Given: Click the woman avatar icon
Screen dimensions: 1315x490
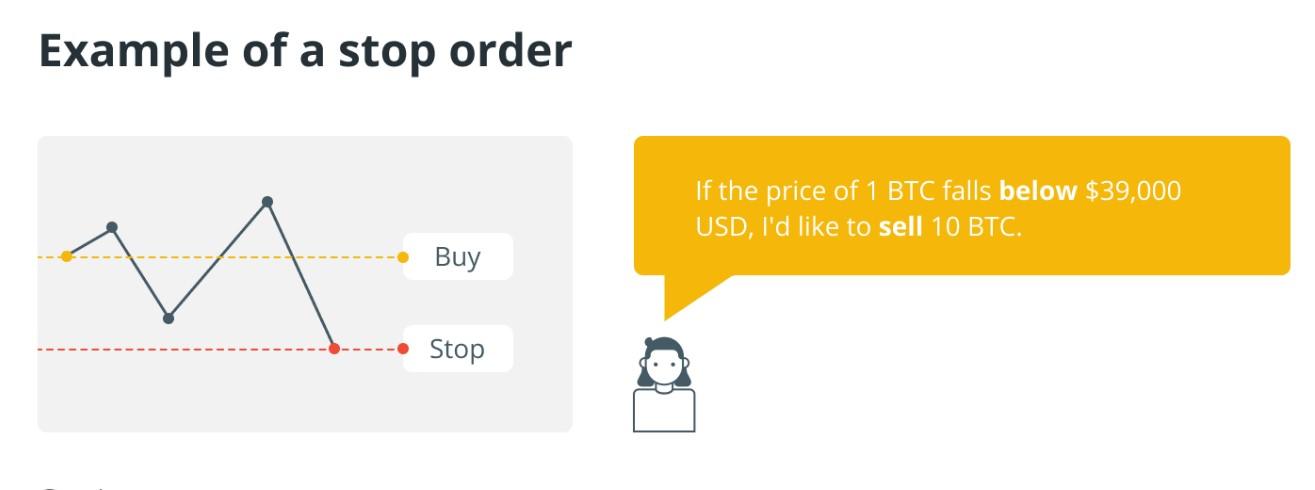Looking at the screenshot, I should (x=664, y=384).
